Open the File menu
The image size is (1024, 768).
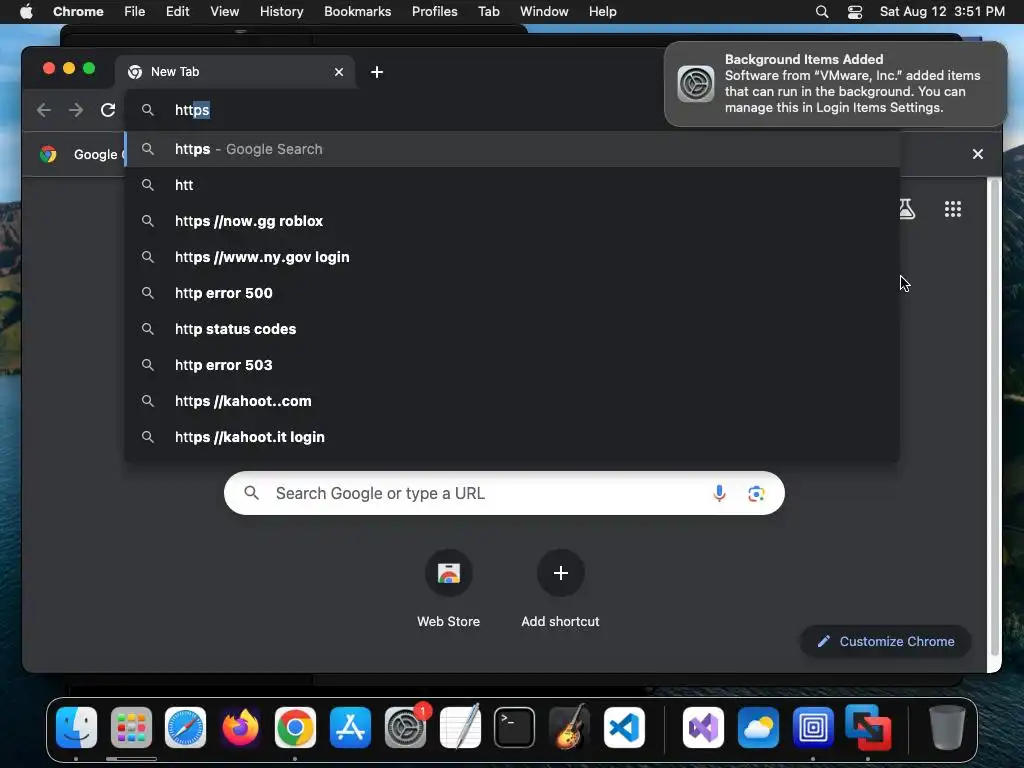point(135,12)
